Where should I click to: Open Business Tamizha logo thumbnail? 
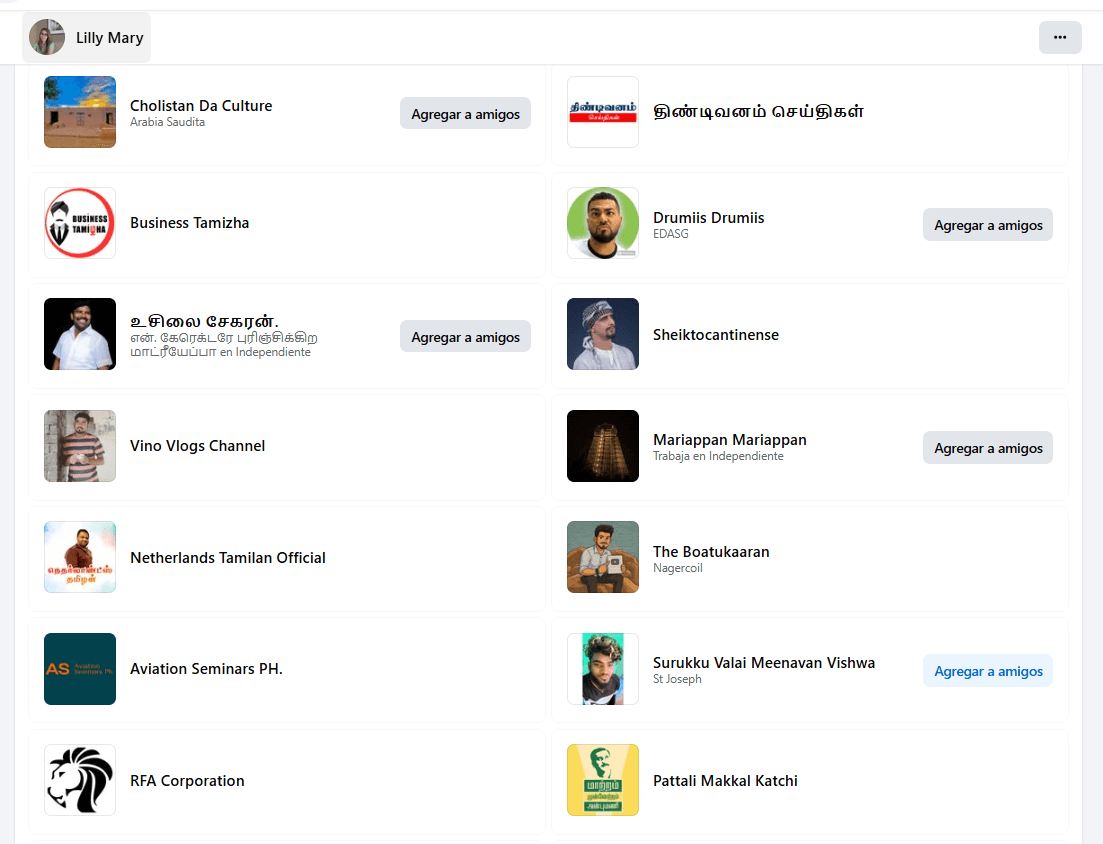point(80,223)
